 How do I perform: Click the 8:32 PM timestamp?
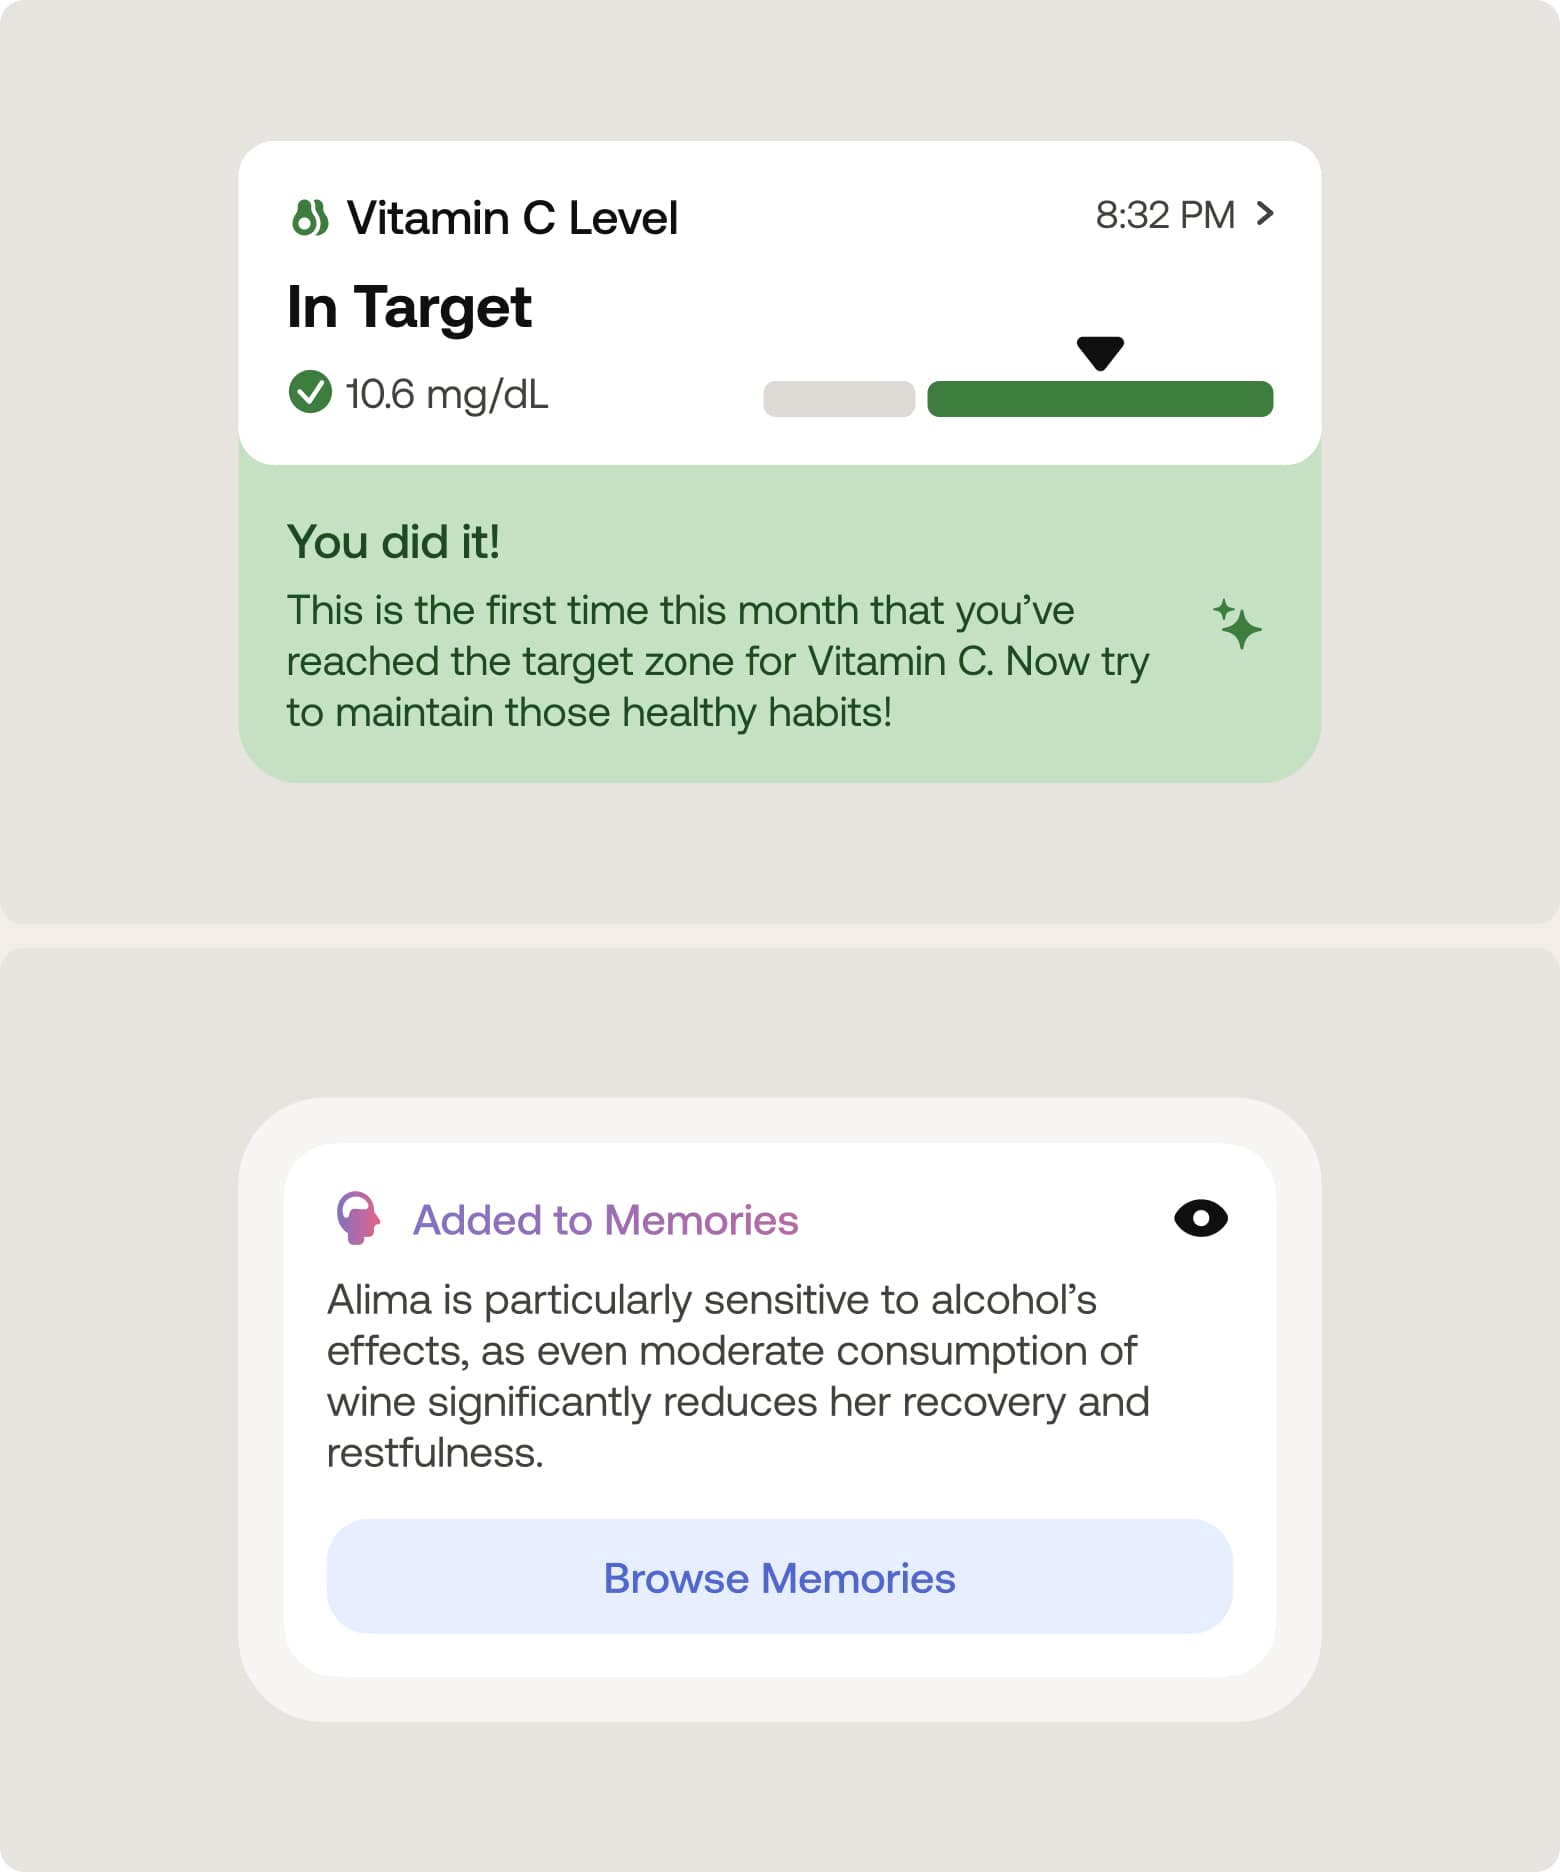point(1165,215)
